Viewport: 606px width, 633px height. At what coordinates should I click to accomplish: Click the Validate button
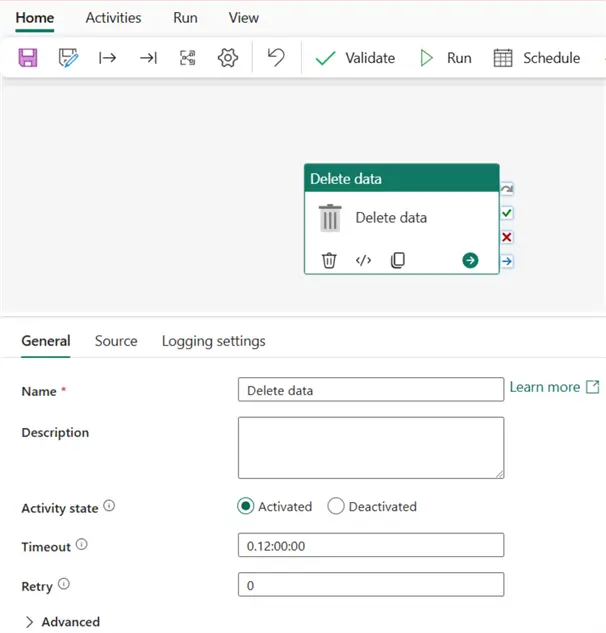tap(355, 58)
